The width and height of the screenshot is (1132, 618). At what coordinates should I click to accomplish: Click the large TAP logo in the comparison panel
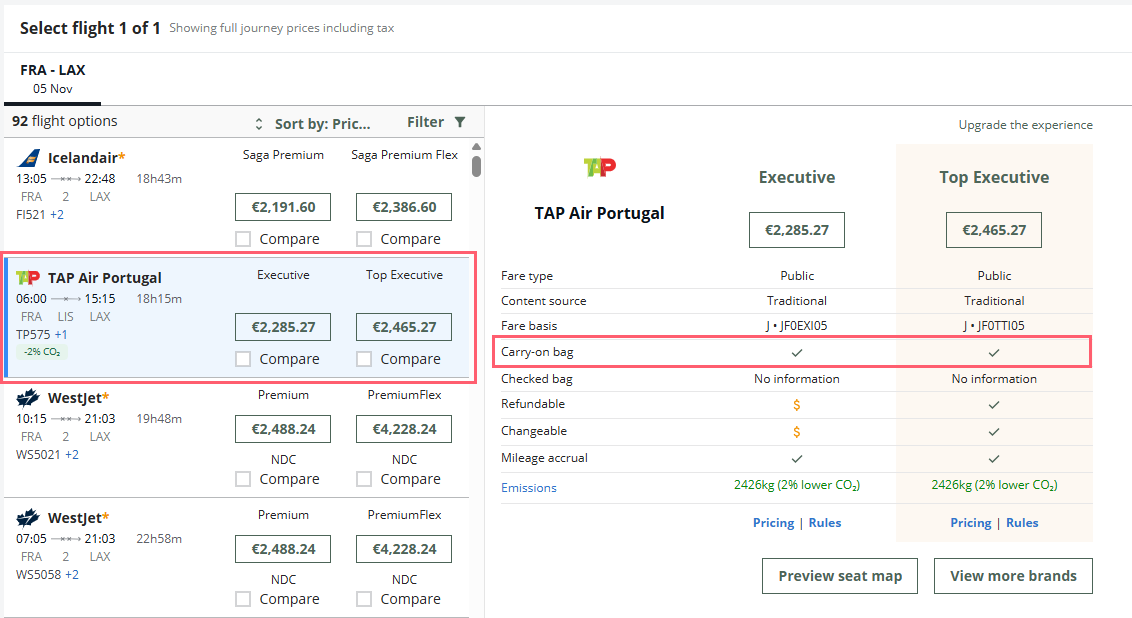(x=600, y=167)
